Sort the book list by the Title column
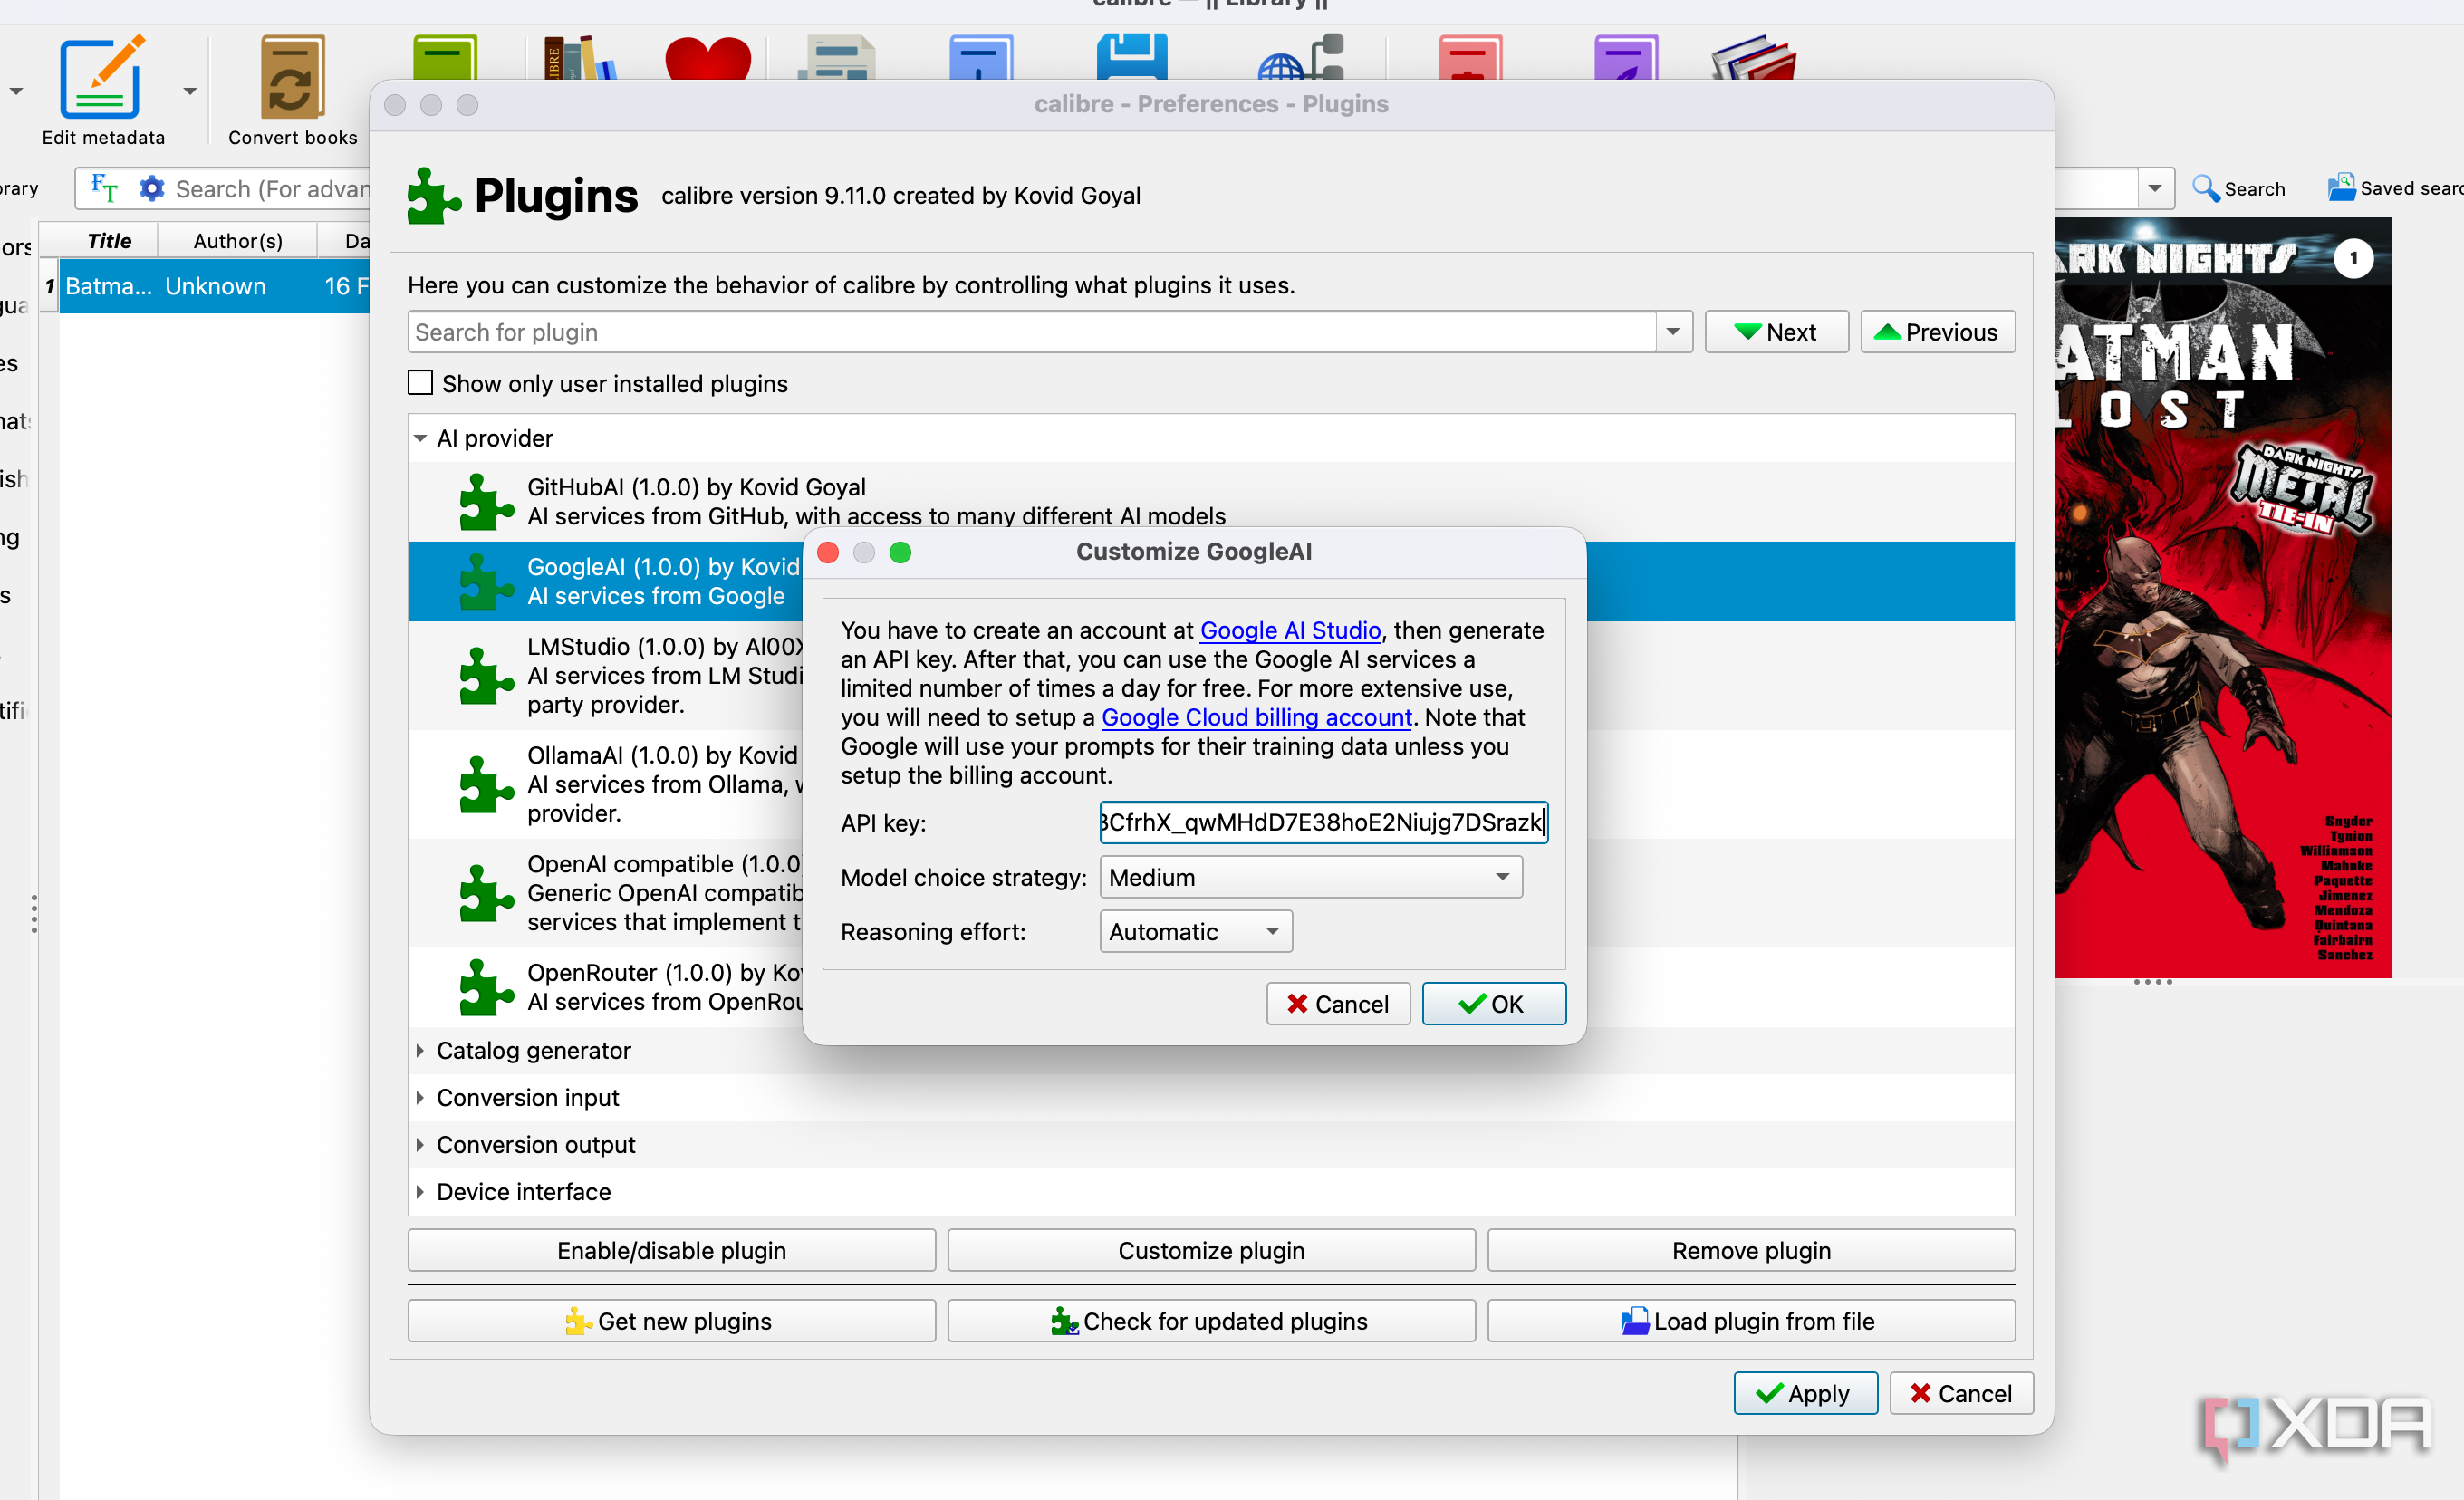 pyautogui.click(x=109, y=241)
